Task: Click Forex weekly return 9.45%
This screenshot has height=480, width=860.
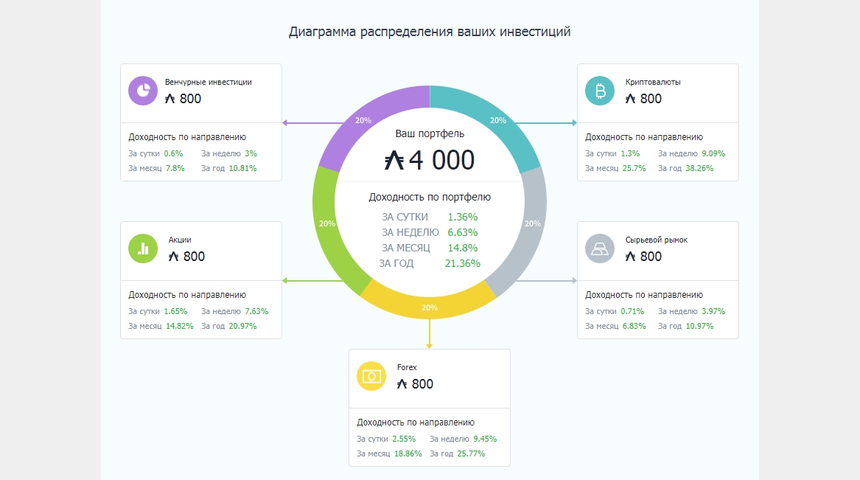Action: click(x=485, y=439)
